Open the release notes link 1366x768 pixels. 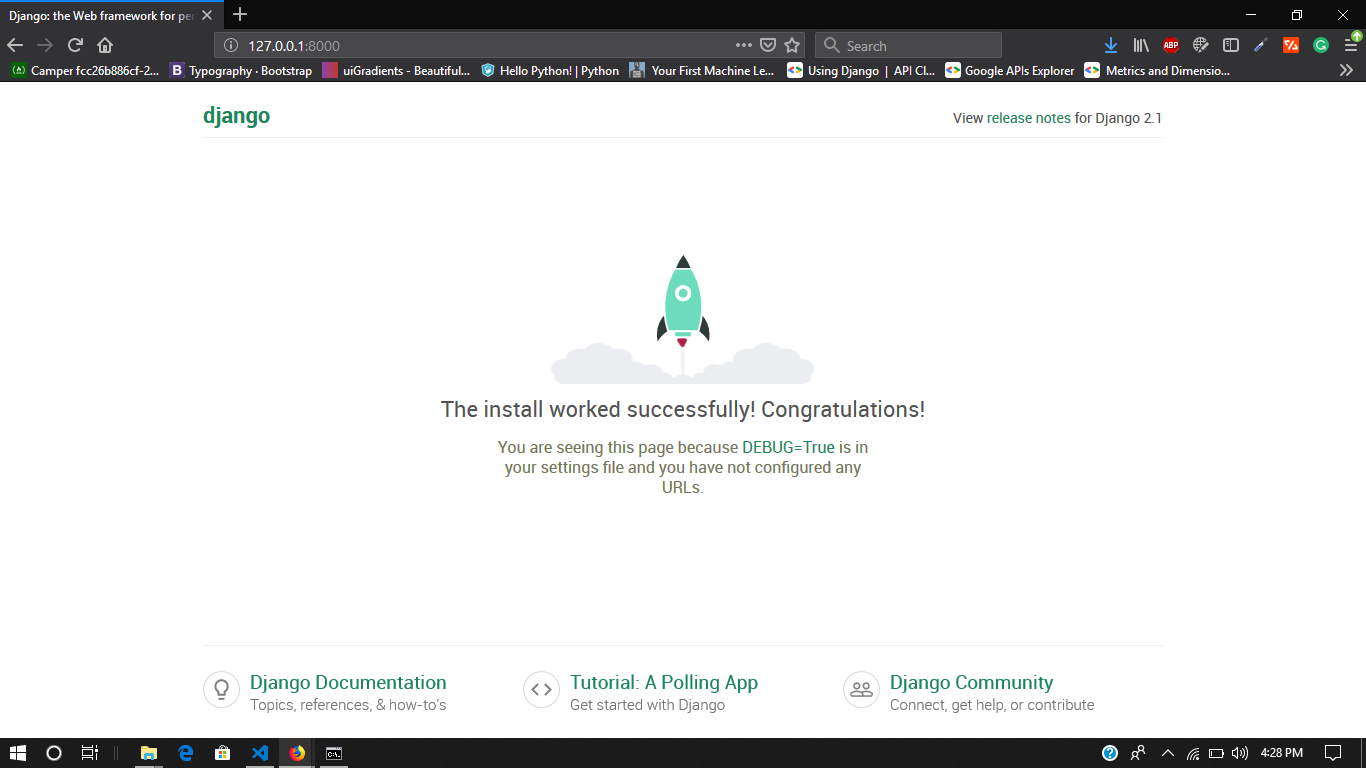click(1028, 118)
